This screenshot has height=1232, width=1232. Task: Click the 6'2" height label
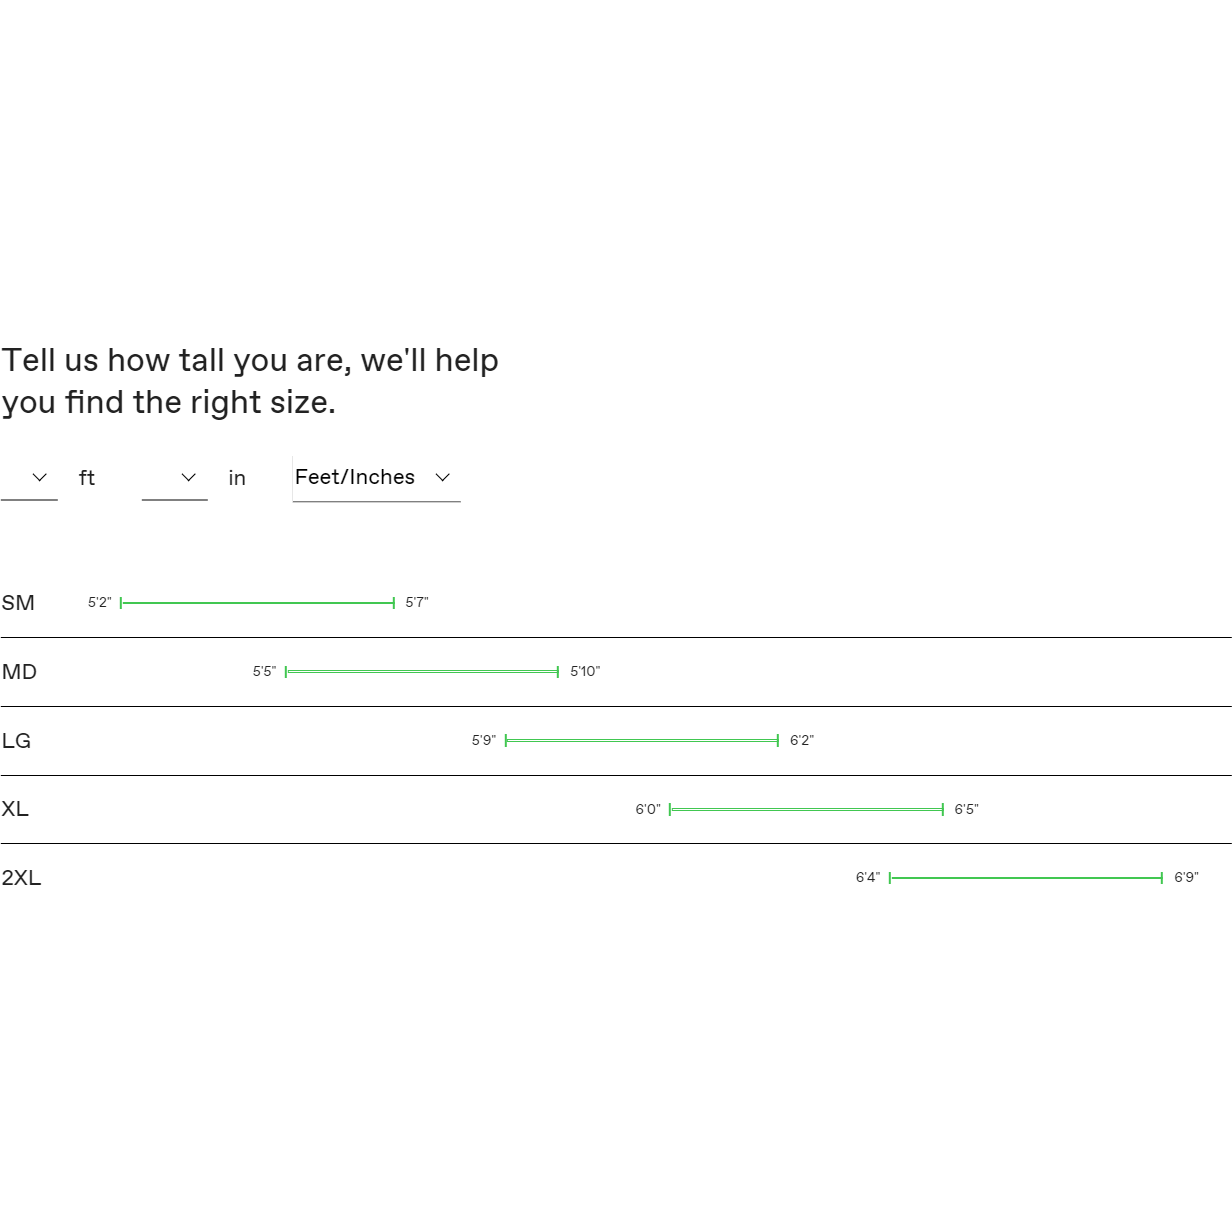802,741
